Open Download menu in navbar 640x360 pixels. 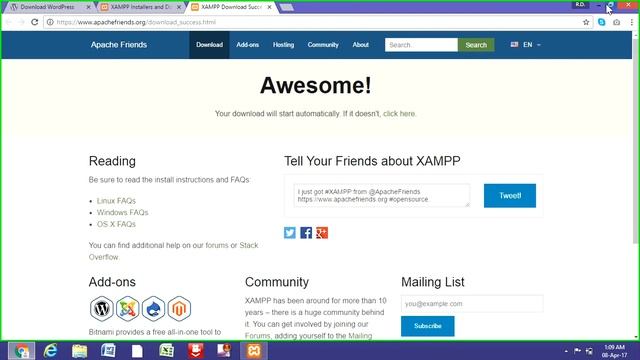coord(209,45)
